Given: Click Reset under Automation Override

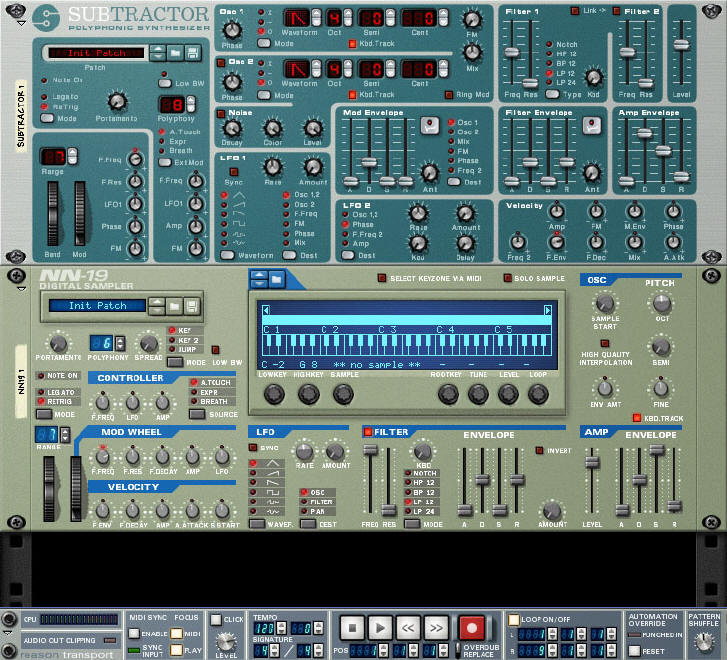Looking at the screenshot, I should click(x=635, y=650).
